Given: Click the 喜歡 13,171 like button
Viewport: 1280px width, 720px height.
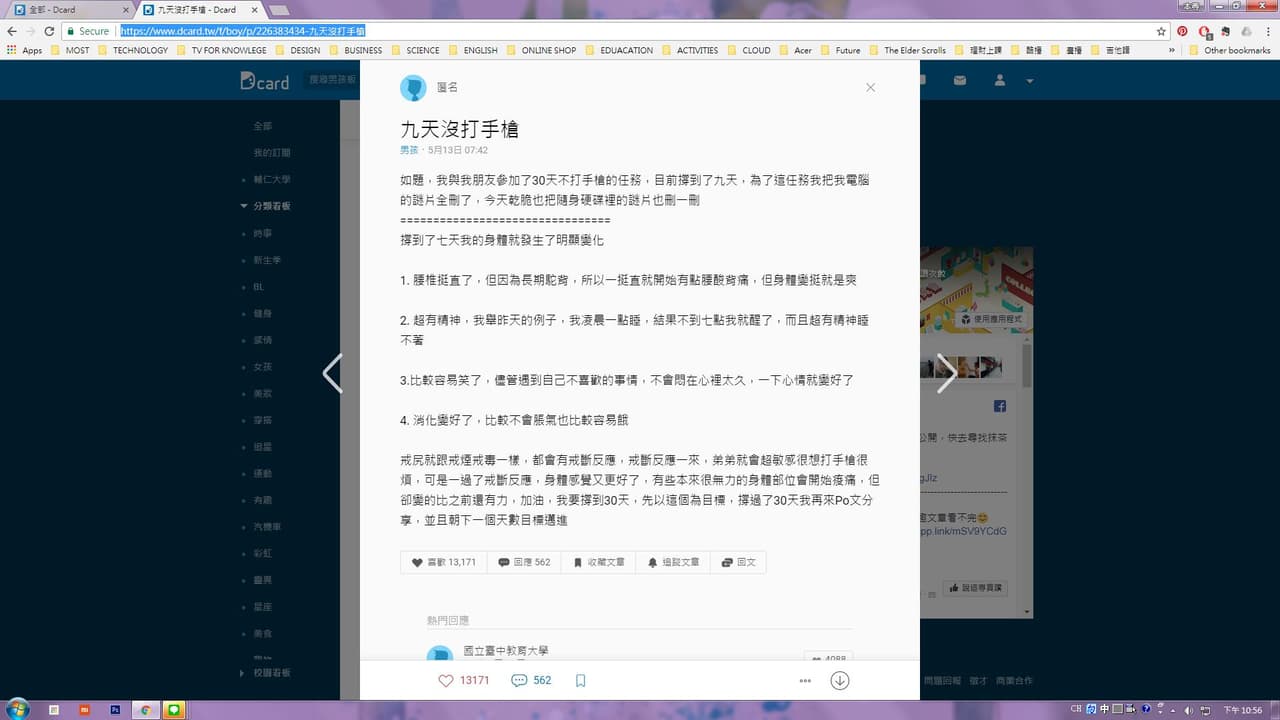Looking at the screenshot, I should [444, 562].
